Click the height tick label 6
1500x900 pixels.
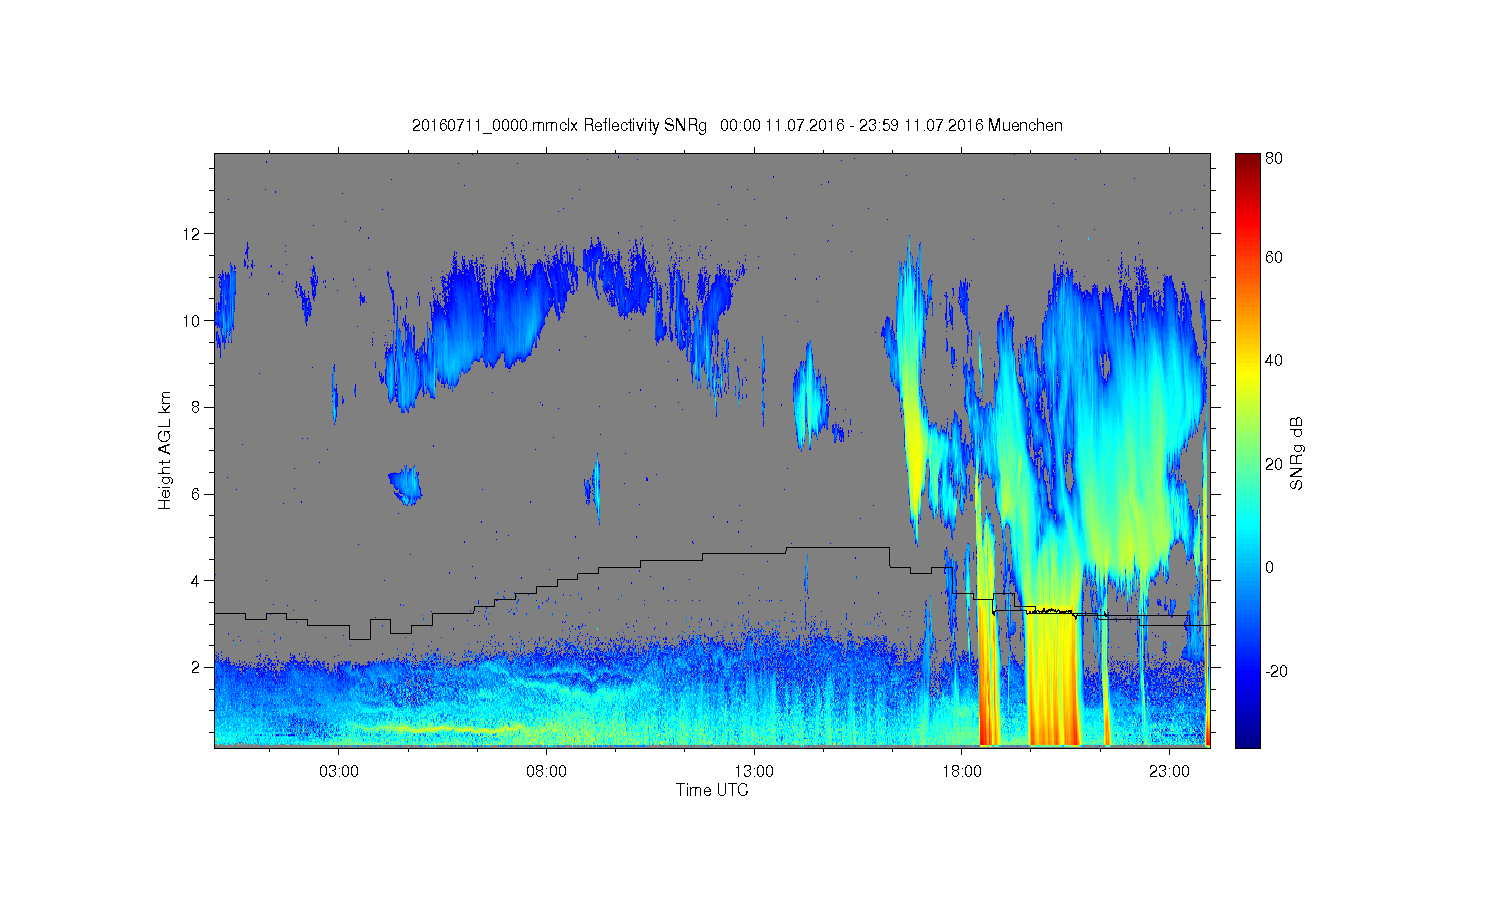tap(196, 494)
